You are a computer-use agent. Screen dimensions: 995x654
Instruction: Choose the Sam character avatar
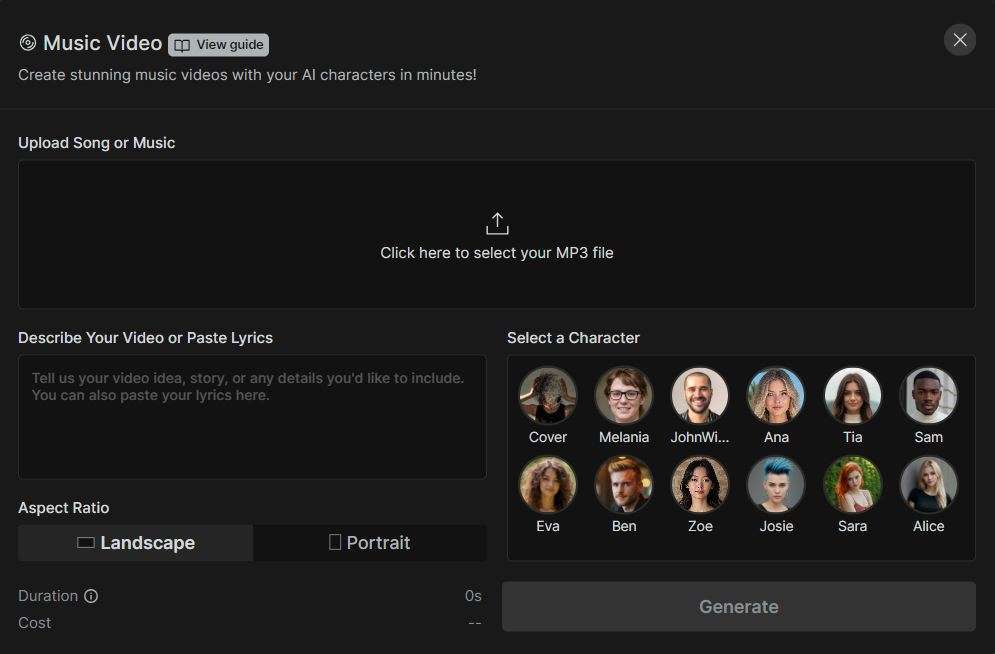(x=928, y=395)
